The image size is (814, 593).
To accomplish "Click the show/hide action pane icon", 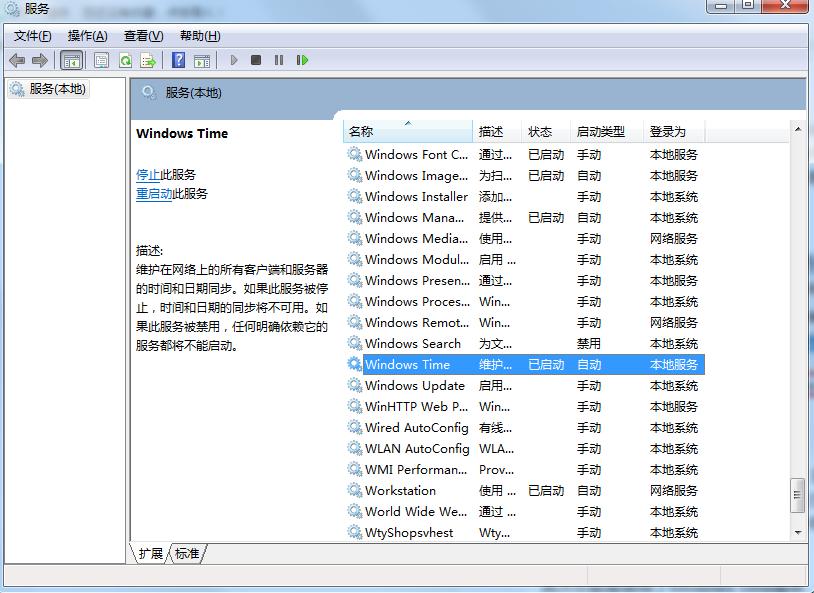I will tap(202, 60).
